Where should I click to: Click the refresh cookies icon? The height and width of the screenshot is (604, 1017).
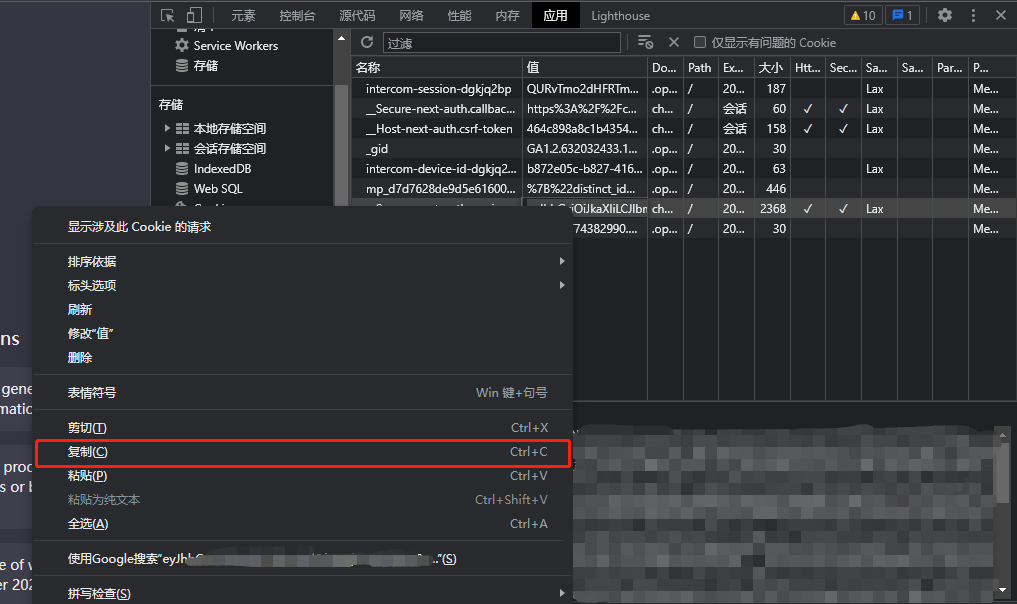pos(367,42)
